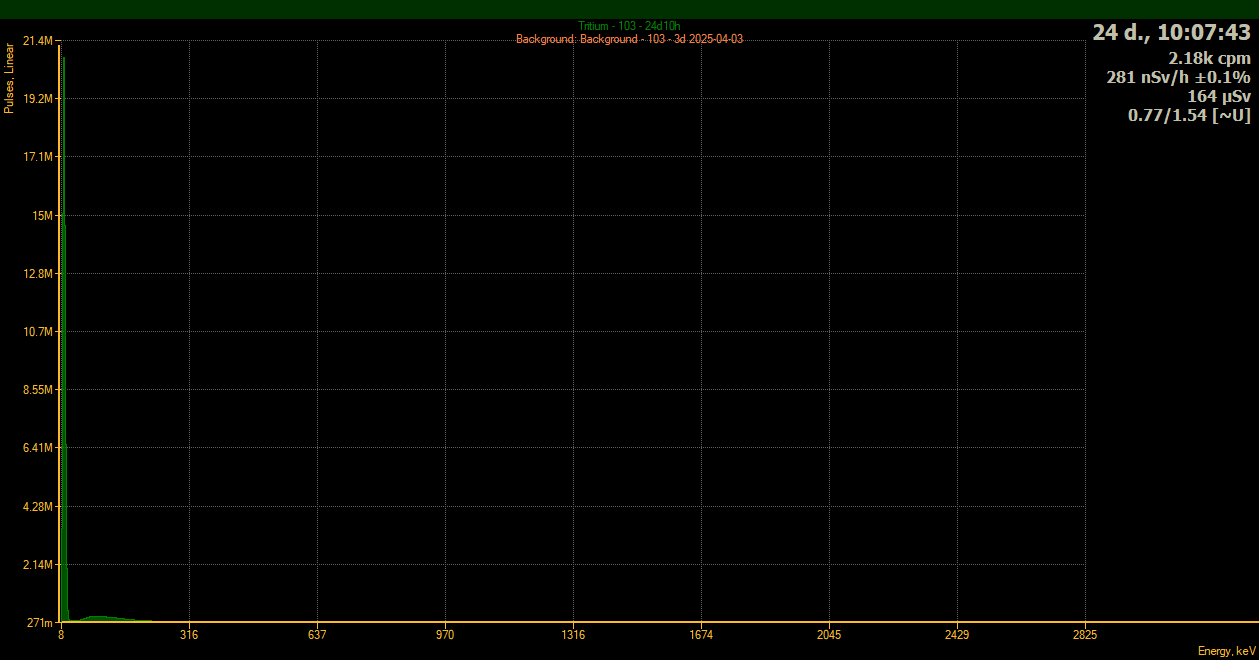Select the 281 nSv/h dose rate readout

point(1178,77)
